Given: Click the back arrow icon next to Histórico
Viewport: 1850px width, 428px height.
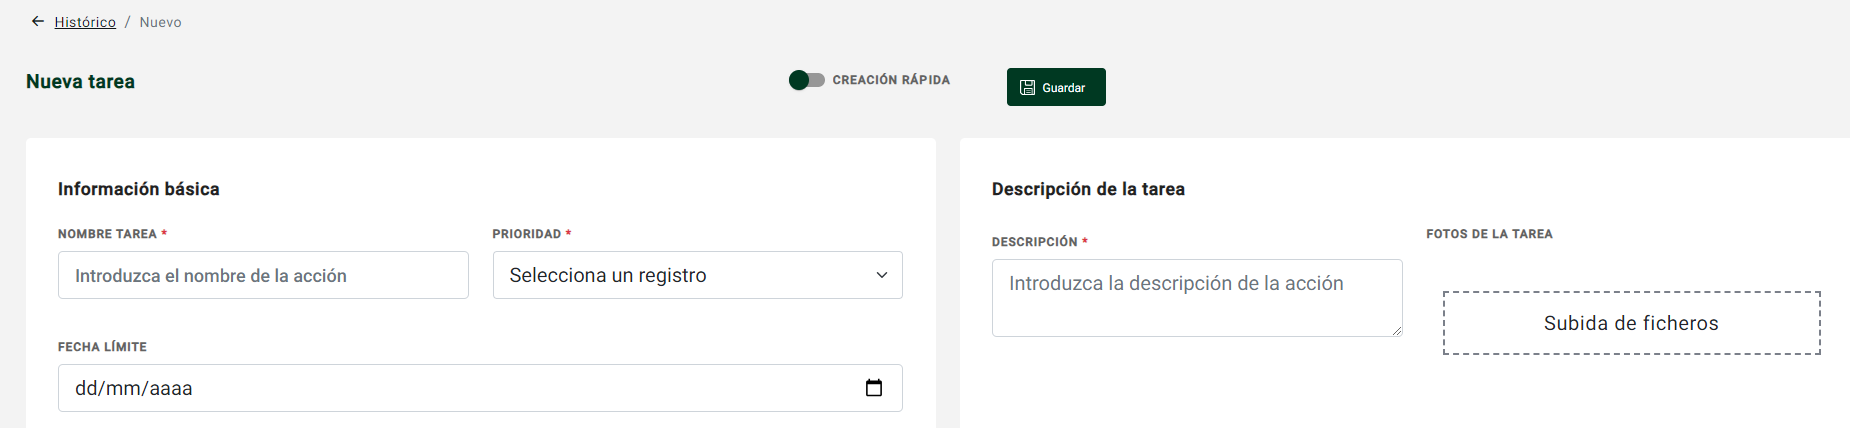Looking at the screenshot, I should (x=38, y=21).
